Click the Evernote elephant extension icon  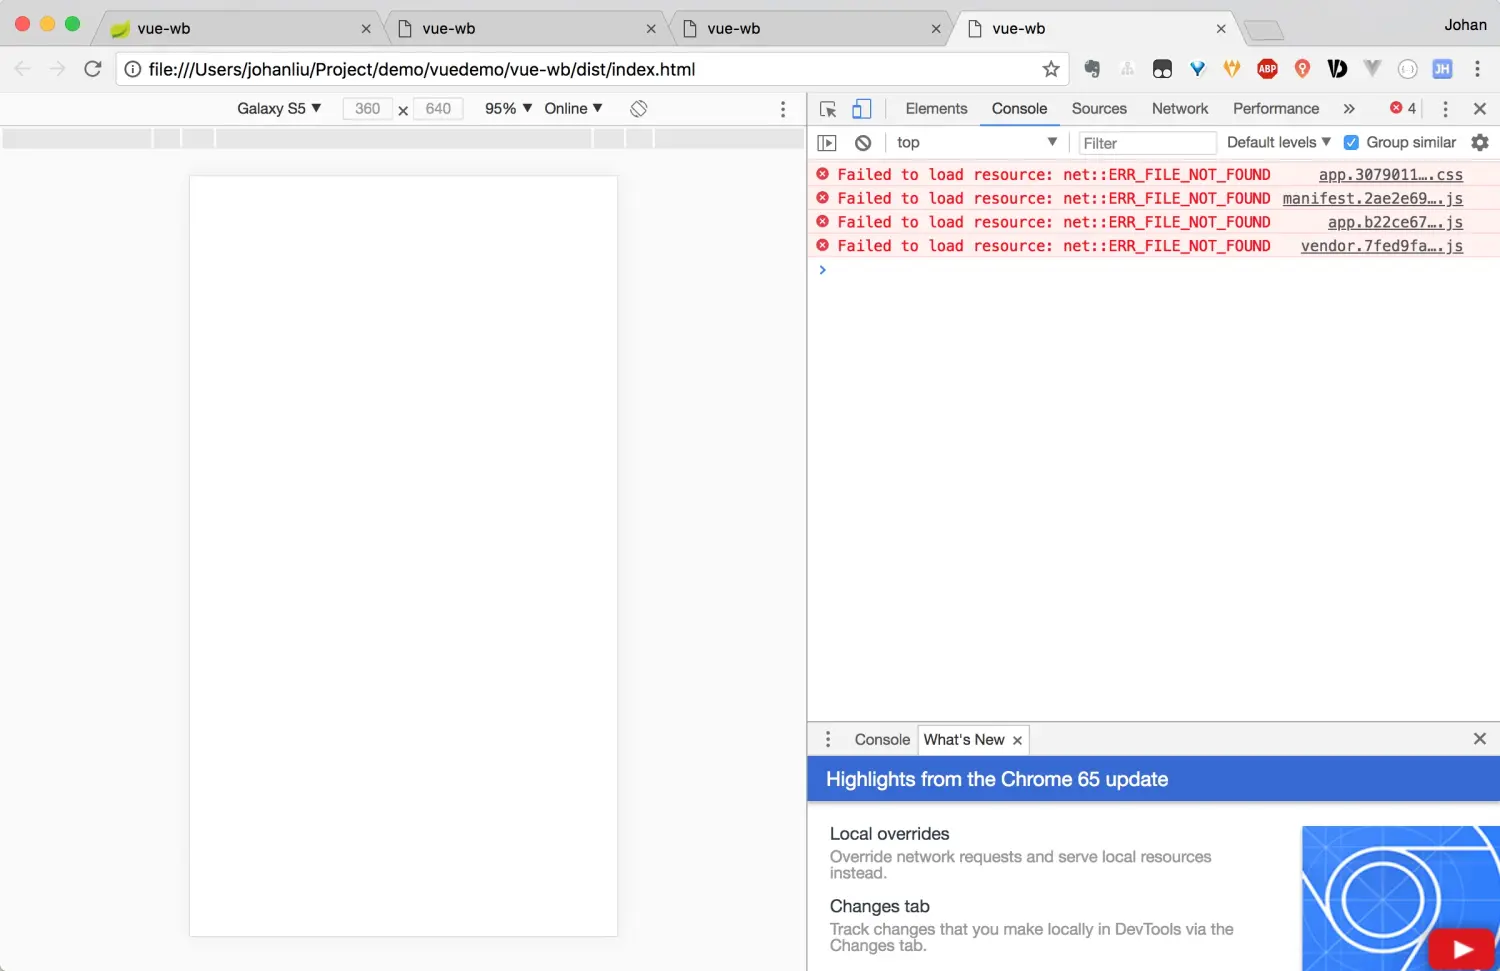point(1092,69)
